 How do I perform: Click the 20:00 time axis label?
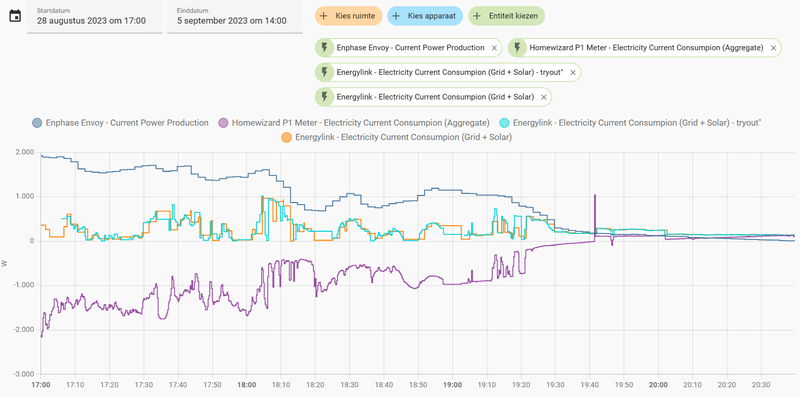[658, 385]
